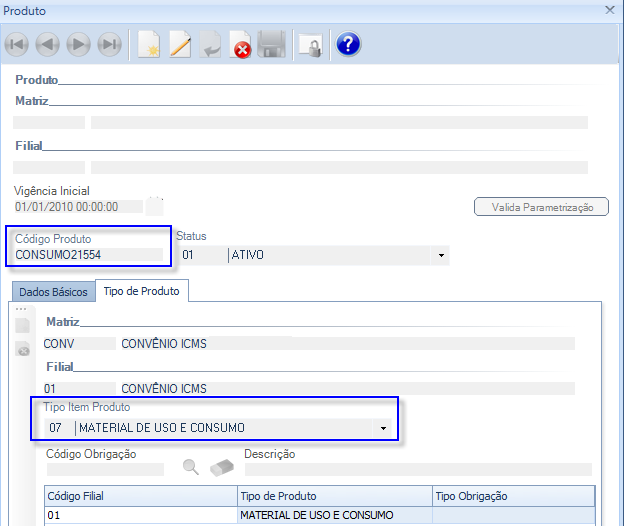Create a new product record

(149, 44)
